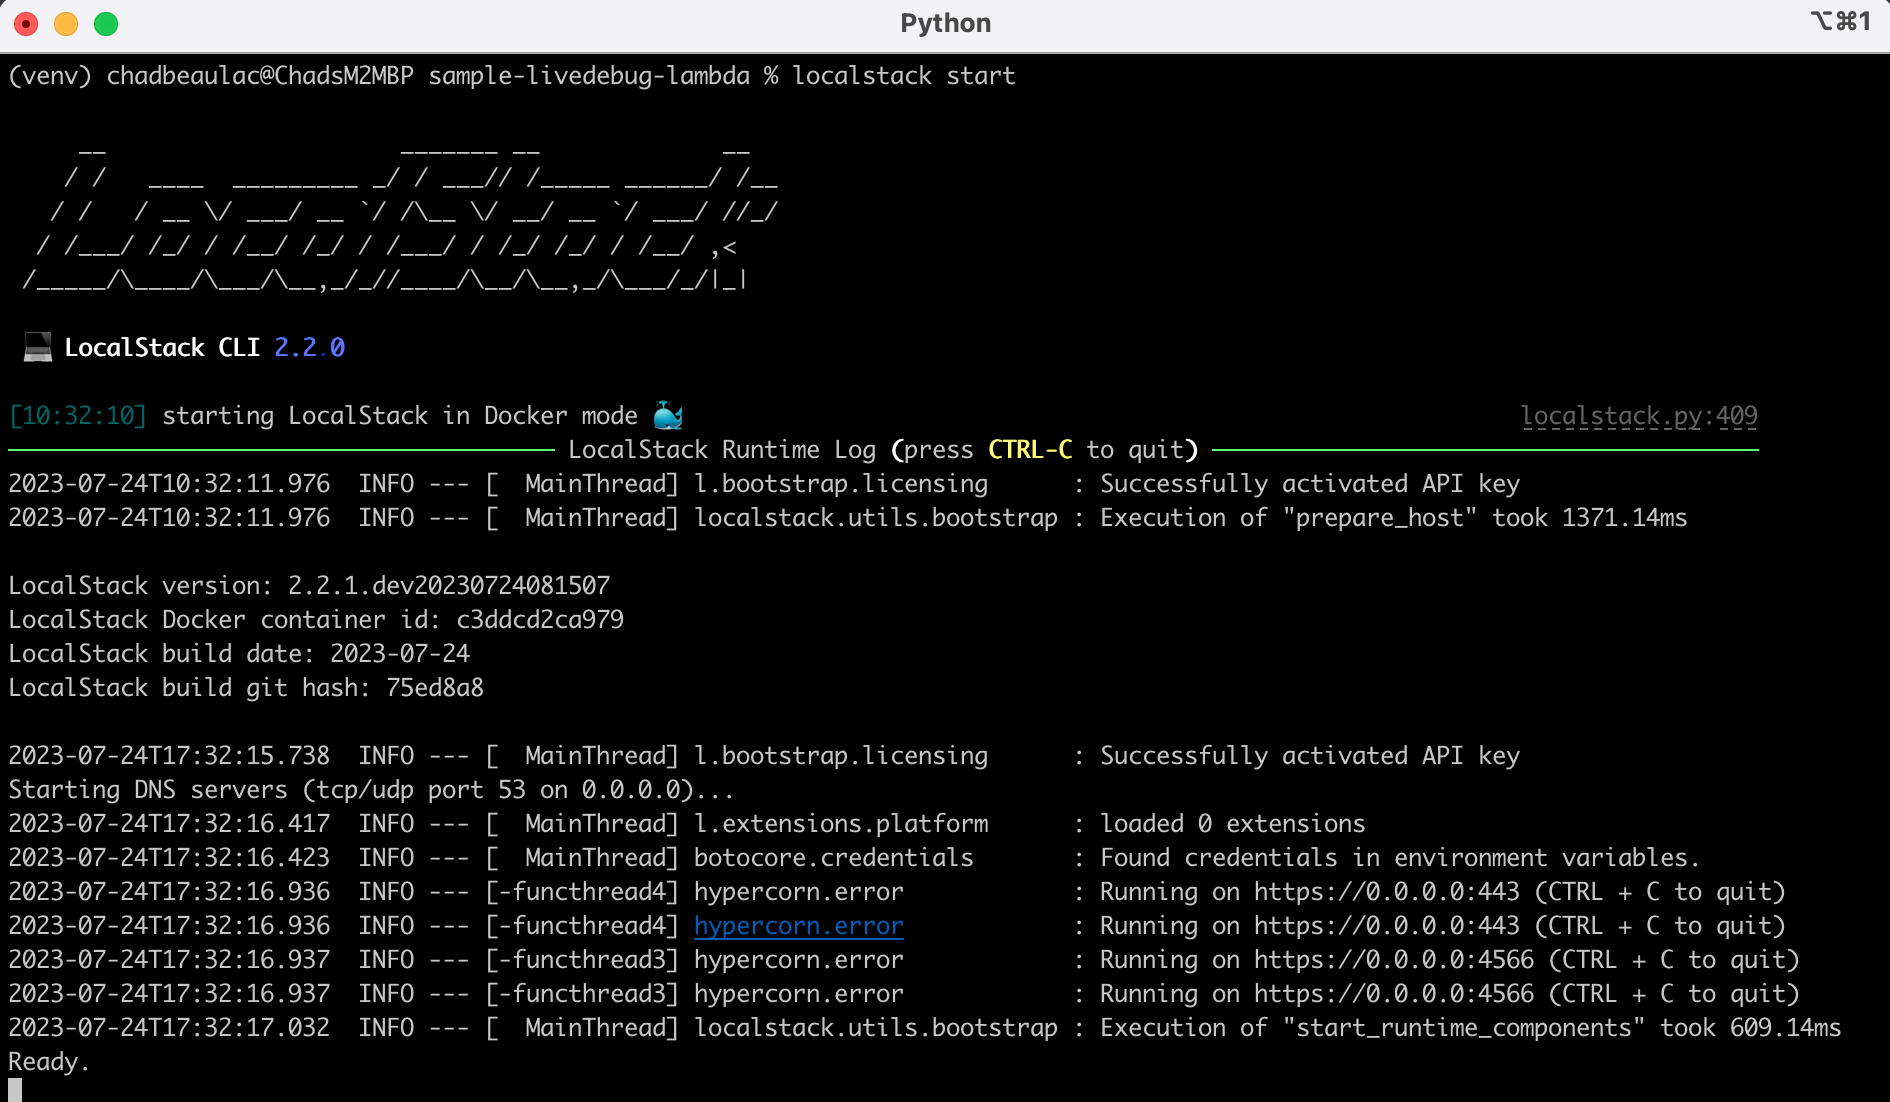Click 'start_runtime_components' took 609.14ms message
The image size is (1890, 1102).
(x=1470, y=1028)
